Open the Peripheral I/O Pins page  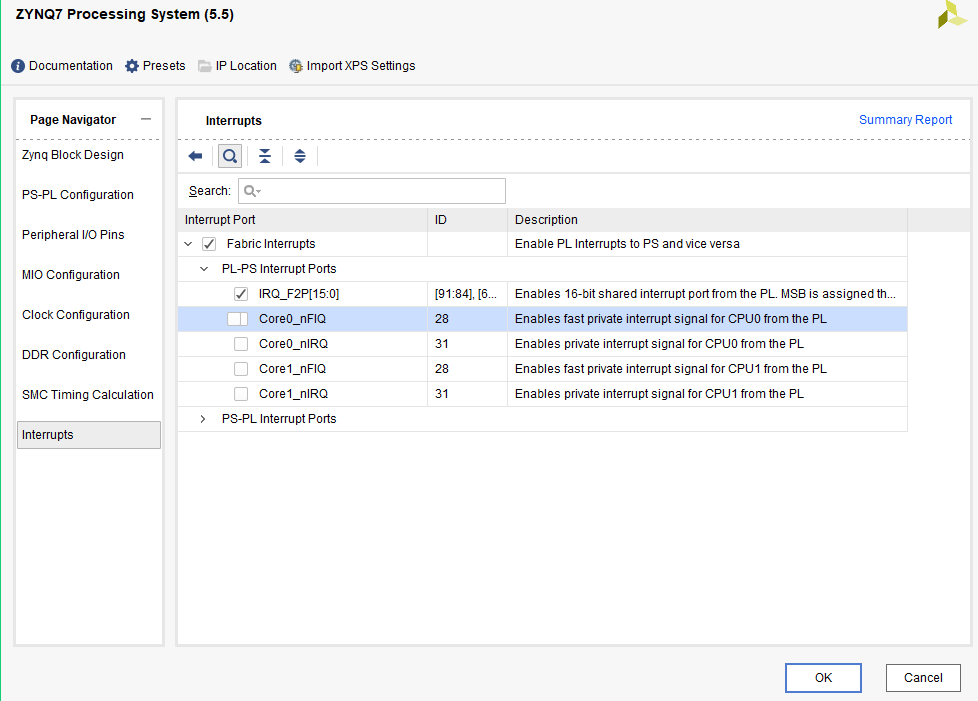coord(73,234)
